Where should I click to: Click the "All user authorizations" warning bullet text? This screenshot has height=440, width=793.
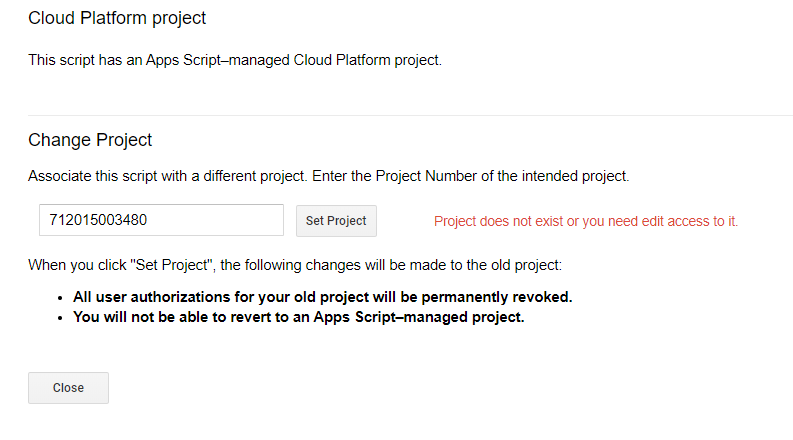322,298
